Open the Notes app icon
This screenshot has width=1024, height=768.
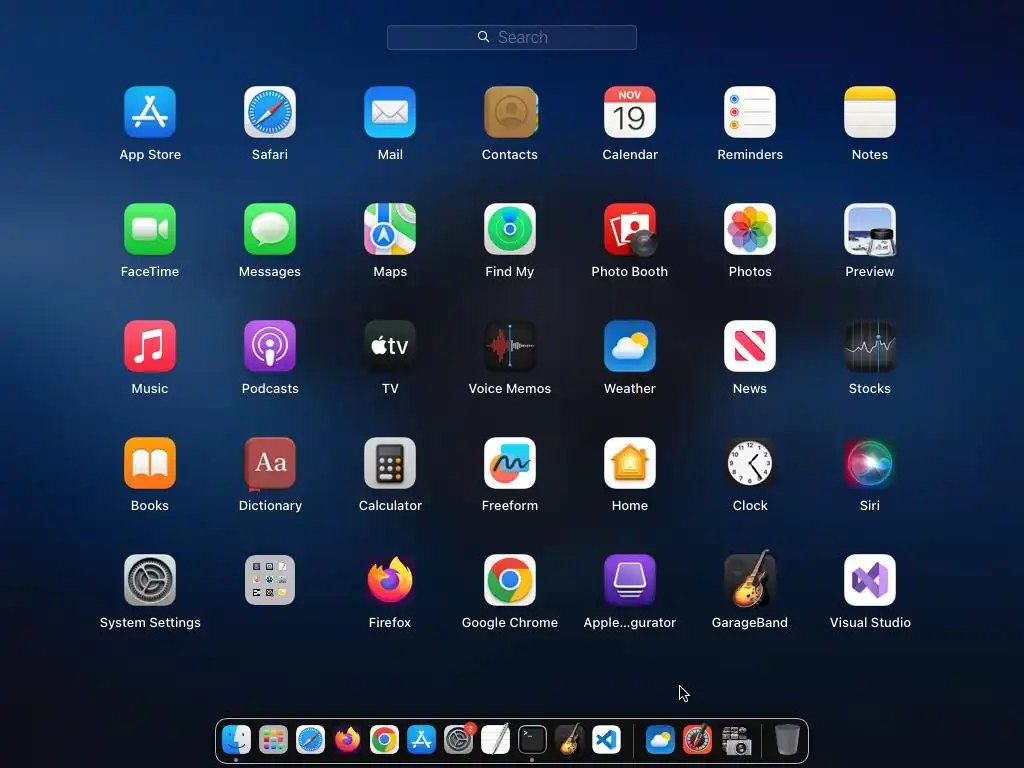click(x=870, y=112)
